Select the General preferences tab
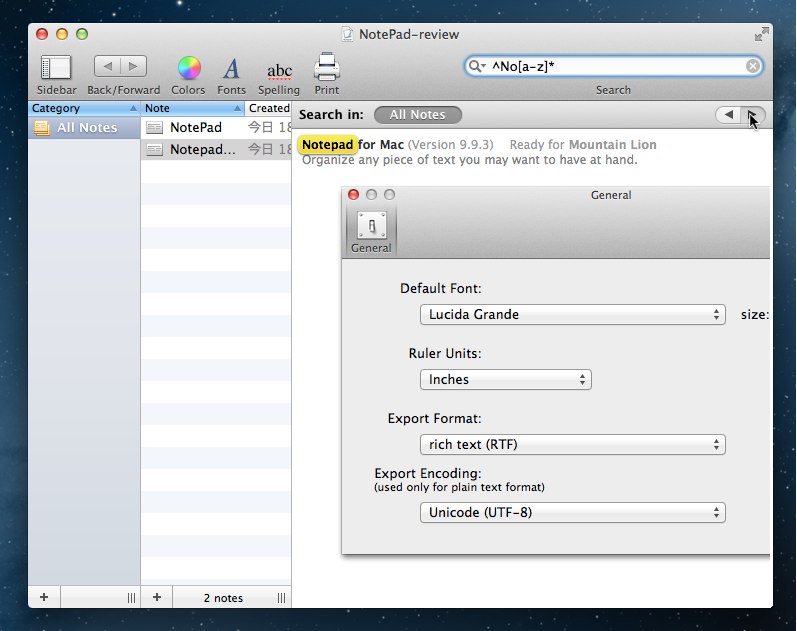Viewport: 797px width, 631px height. (371, 232)
